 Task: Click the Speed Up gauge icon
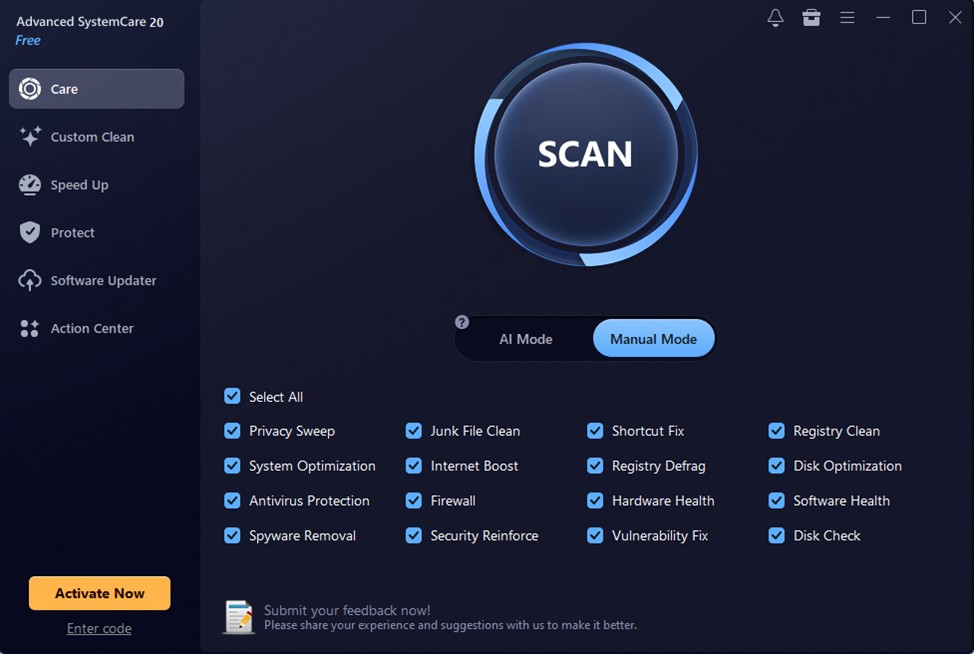(x=29, y=184)
